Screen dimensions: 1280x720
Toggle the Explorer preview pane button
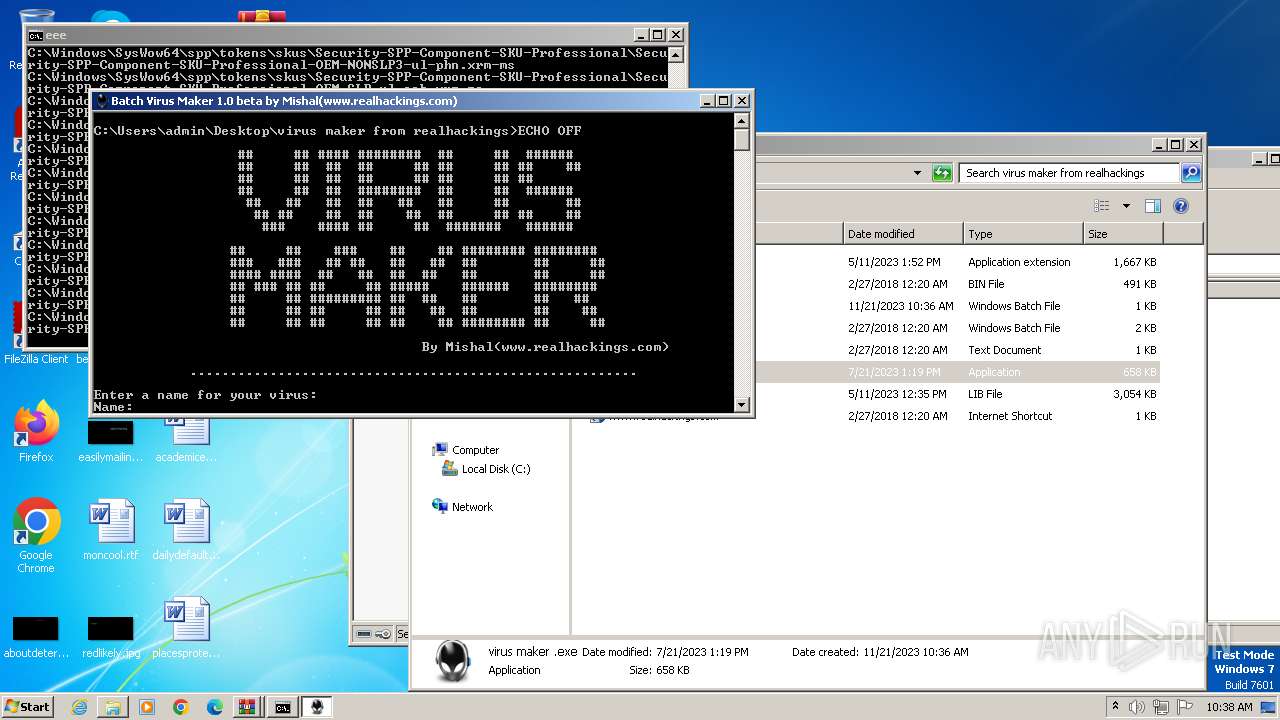coord(1152,206)
